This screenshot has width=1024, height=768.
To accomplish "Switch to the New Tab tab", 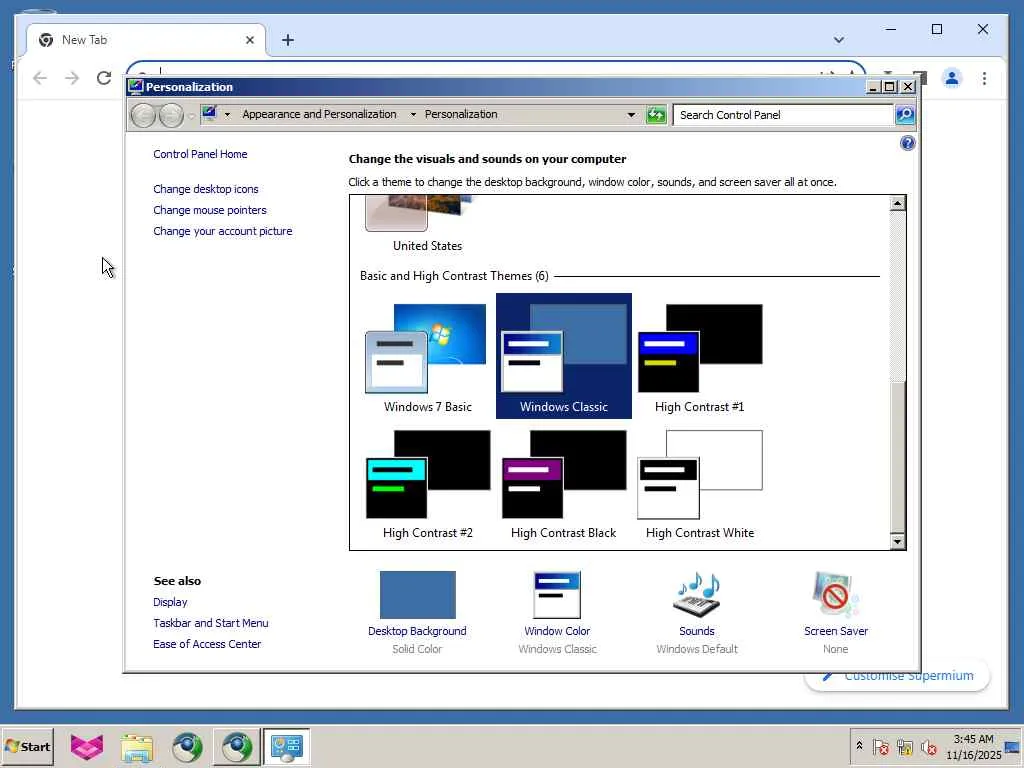I will 146,40.
